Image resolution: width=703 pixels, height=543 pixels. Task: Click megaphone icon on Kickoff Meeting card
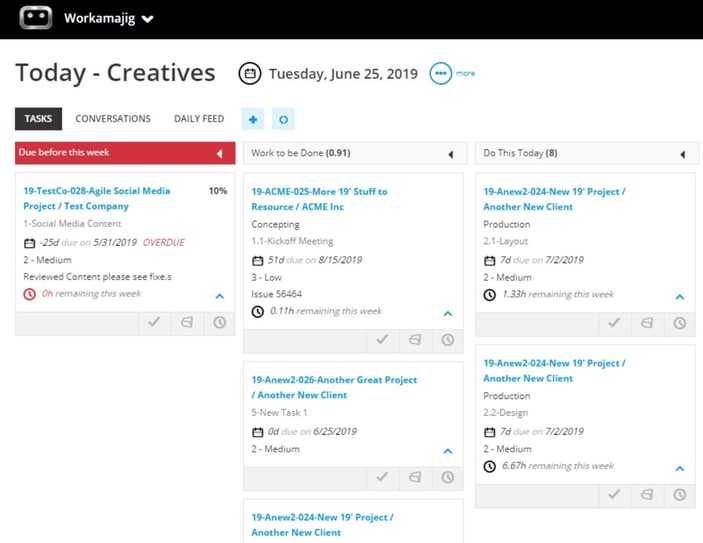[415, 339]
